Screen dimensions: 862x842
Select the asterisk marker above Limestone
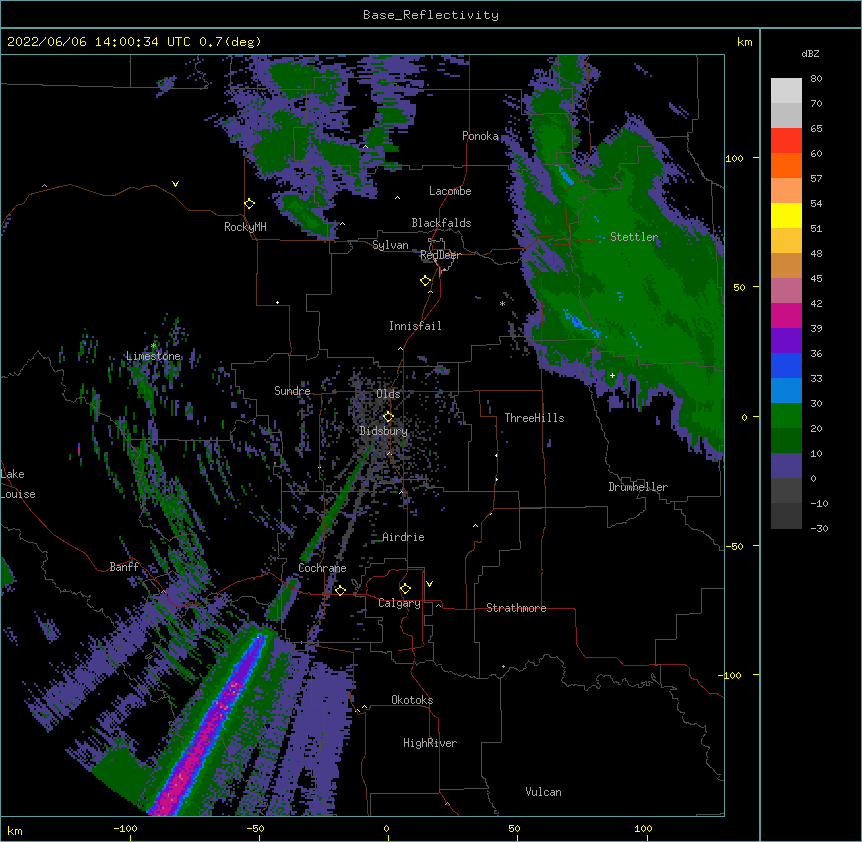[x=153, y=346]
